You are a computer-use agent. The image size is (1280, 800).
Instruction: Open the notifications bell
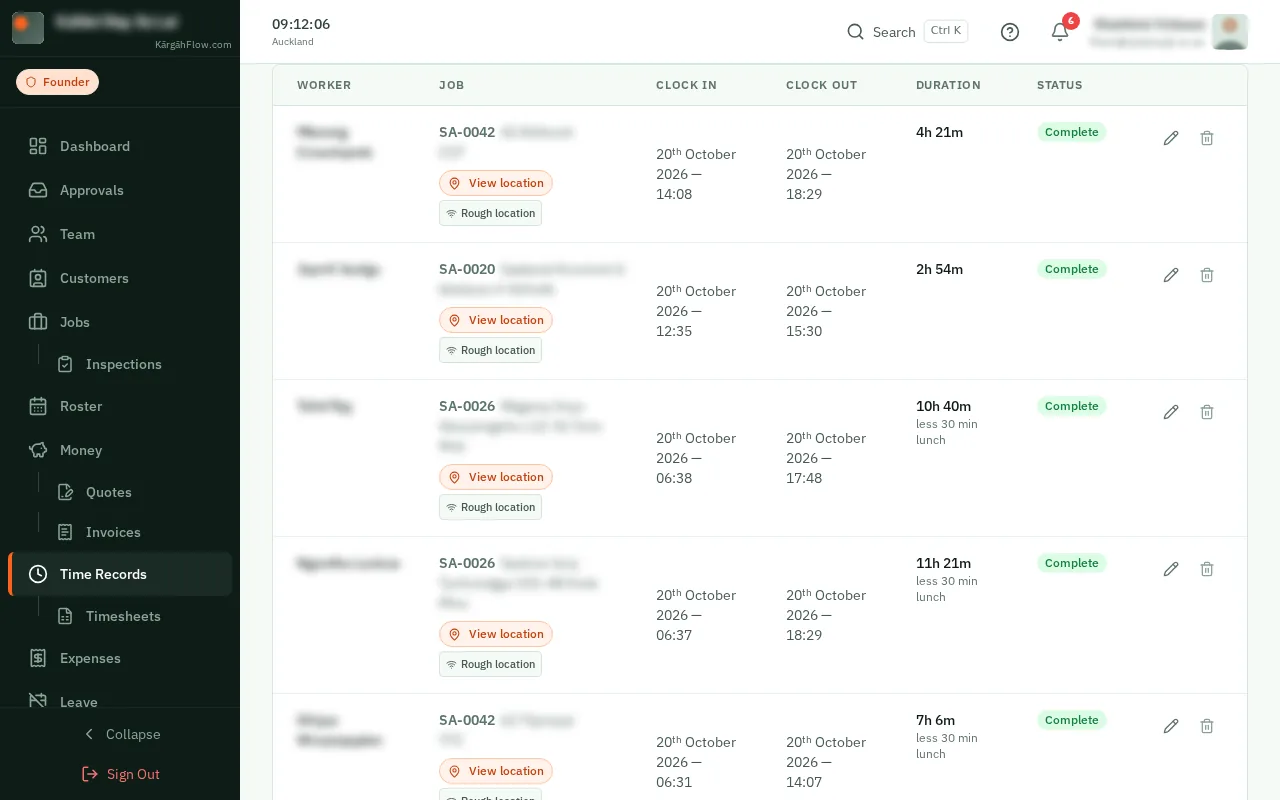pos(1060,32)
